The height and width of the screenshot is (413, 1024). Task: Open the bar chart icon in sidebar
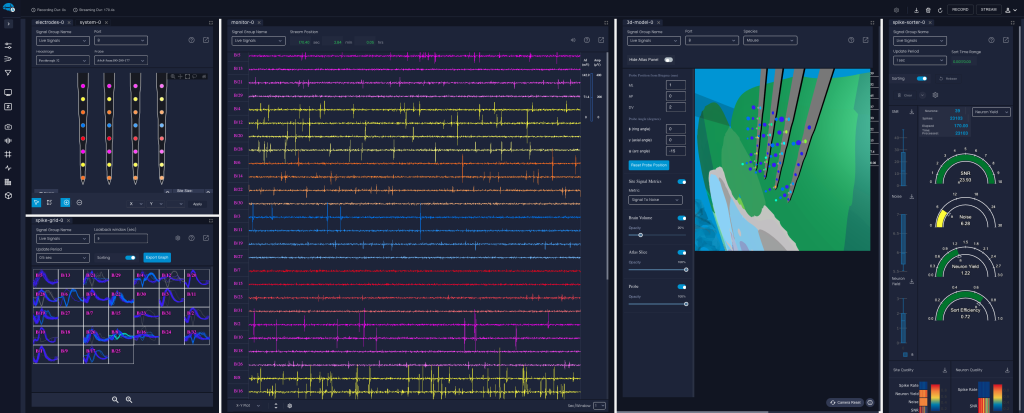click(8, 182)
